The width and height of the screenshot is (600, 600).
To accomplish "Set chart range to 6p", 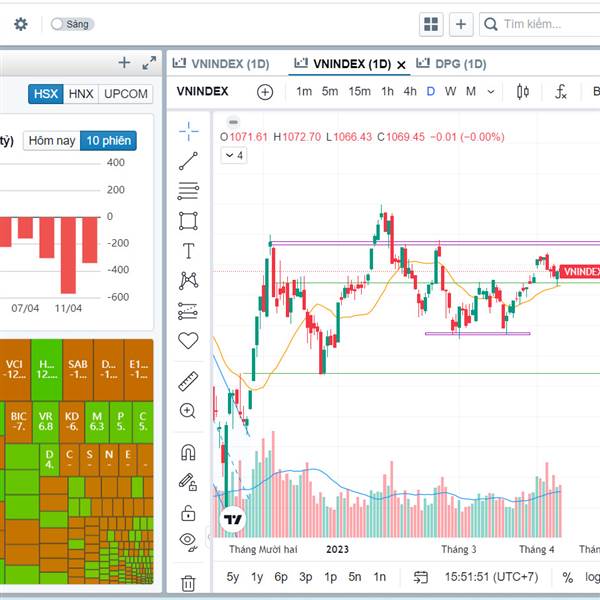I will coord(281,577).
